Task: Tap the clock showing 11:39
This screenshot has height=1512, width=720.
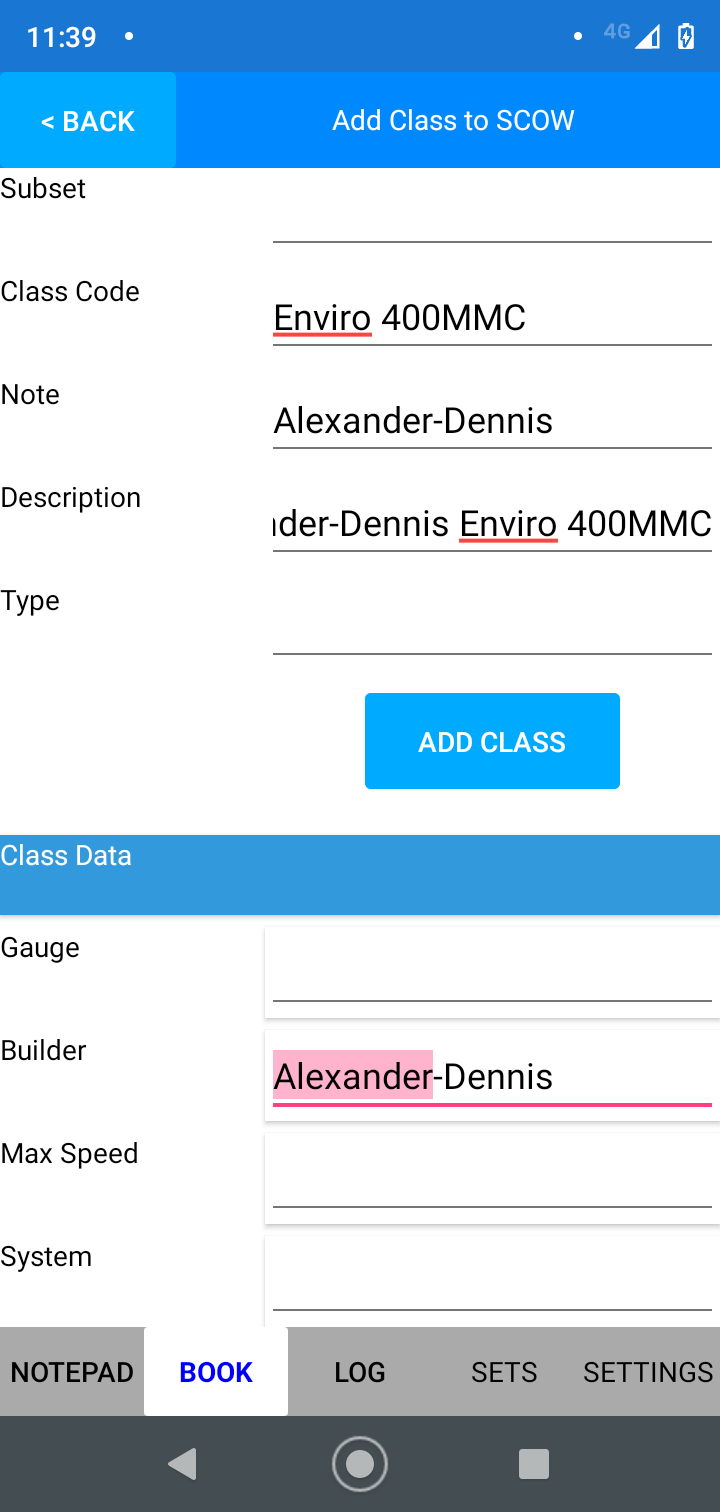Action: (x=63, y=36)
